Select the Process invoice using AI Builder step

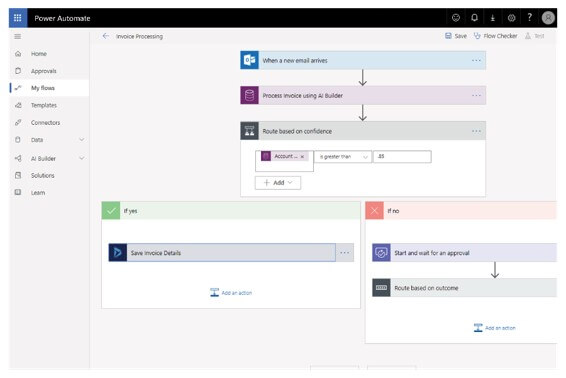(x=363, y=95)
